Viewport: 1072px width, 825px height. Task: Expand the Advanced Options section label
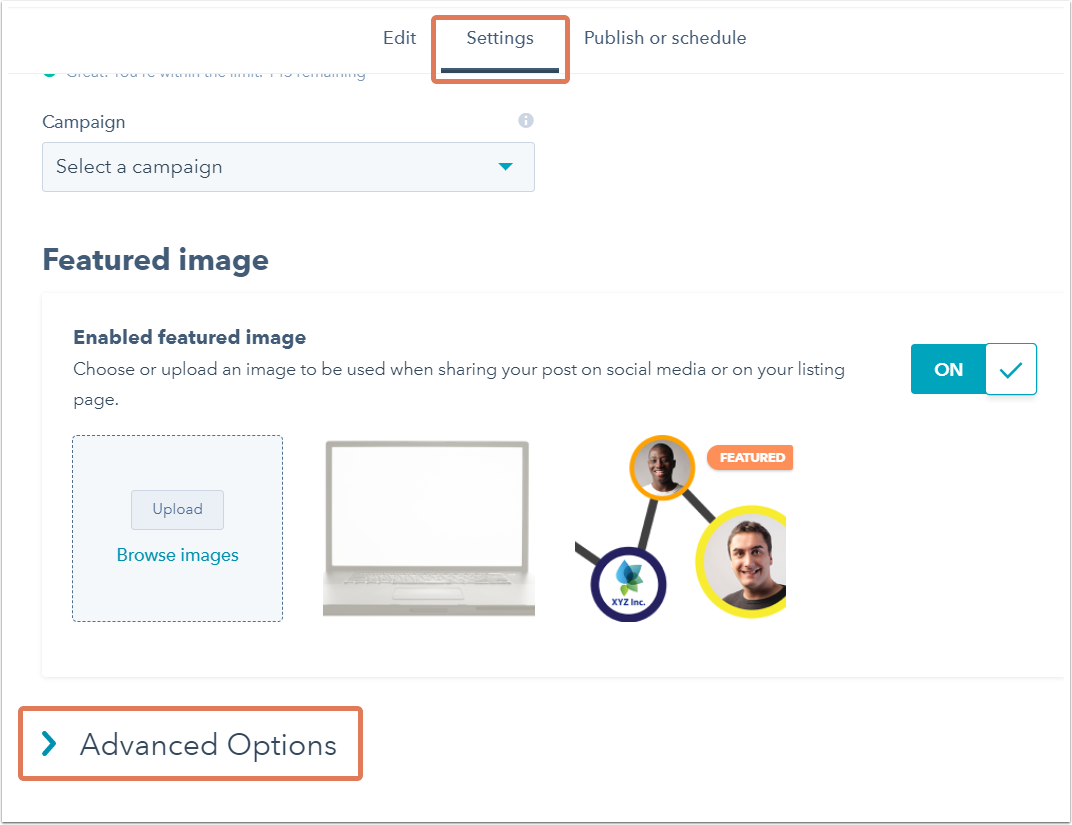[x=208, y=745]
